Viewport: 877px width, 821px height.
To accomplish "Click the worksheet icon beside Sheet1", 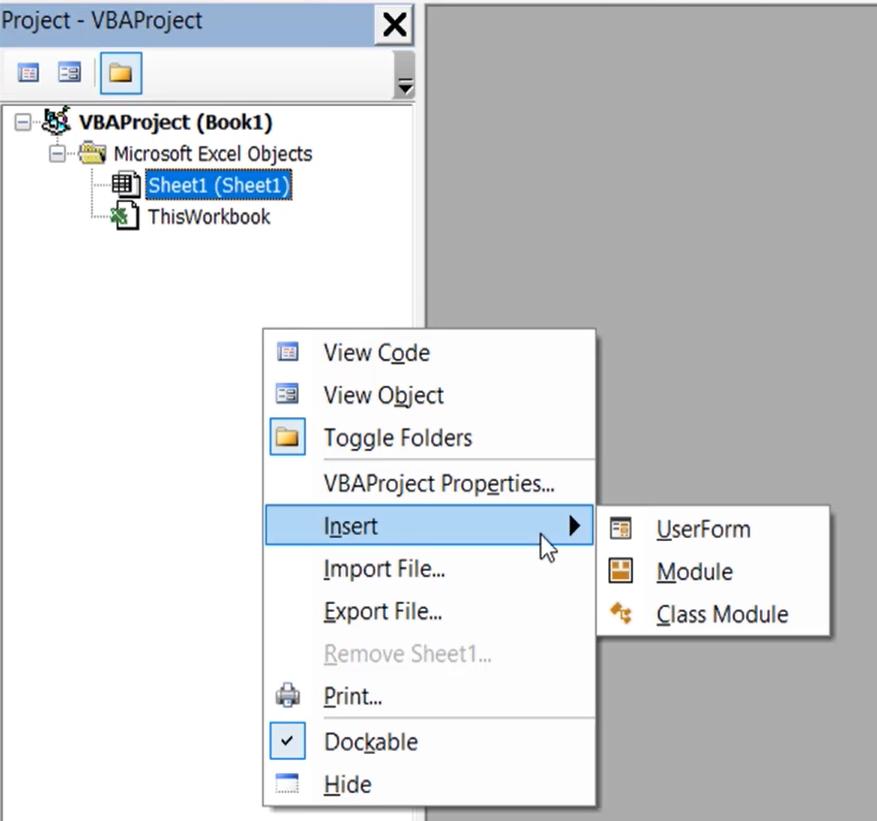I will pos(124,184).
